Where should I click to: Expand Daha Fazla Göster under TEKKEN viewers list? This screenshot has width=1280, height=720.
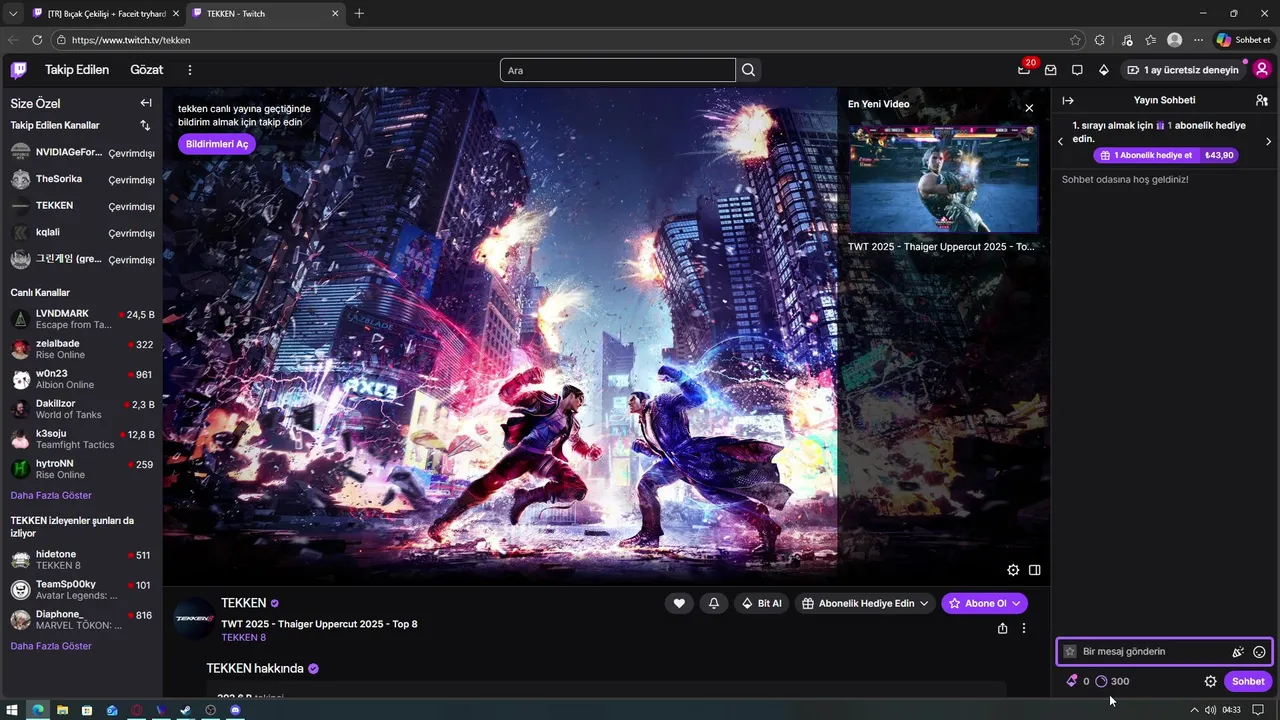pos(51,646)
